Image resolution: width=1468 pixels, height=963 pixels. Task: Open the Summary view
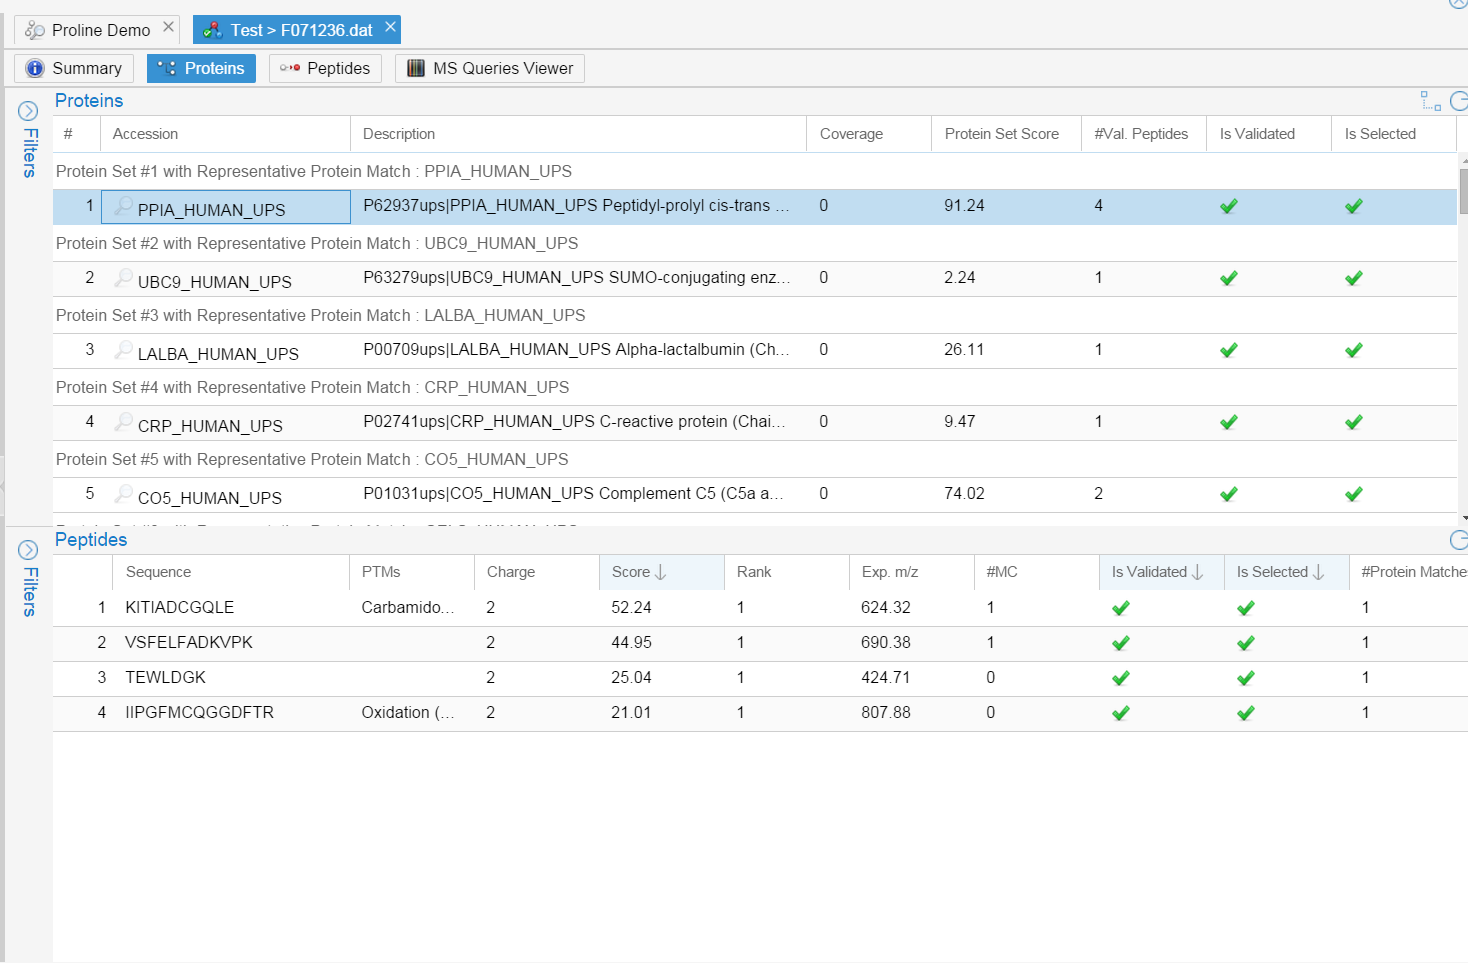74,68
